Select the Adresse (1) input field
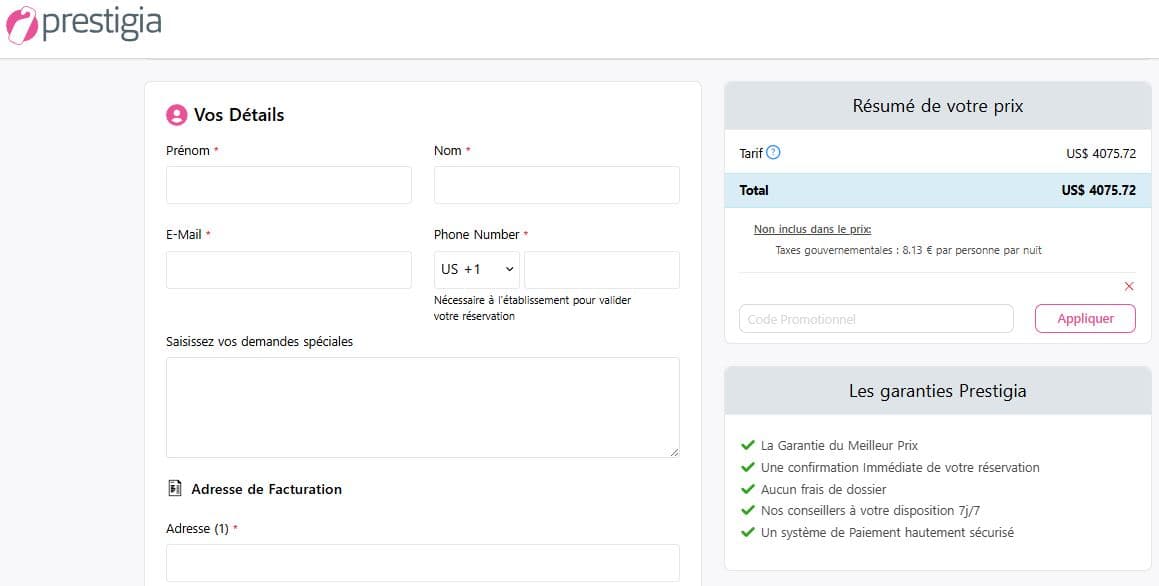The height and width of the screenshot is (586, 1159). [x=422, y=563]
